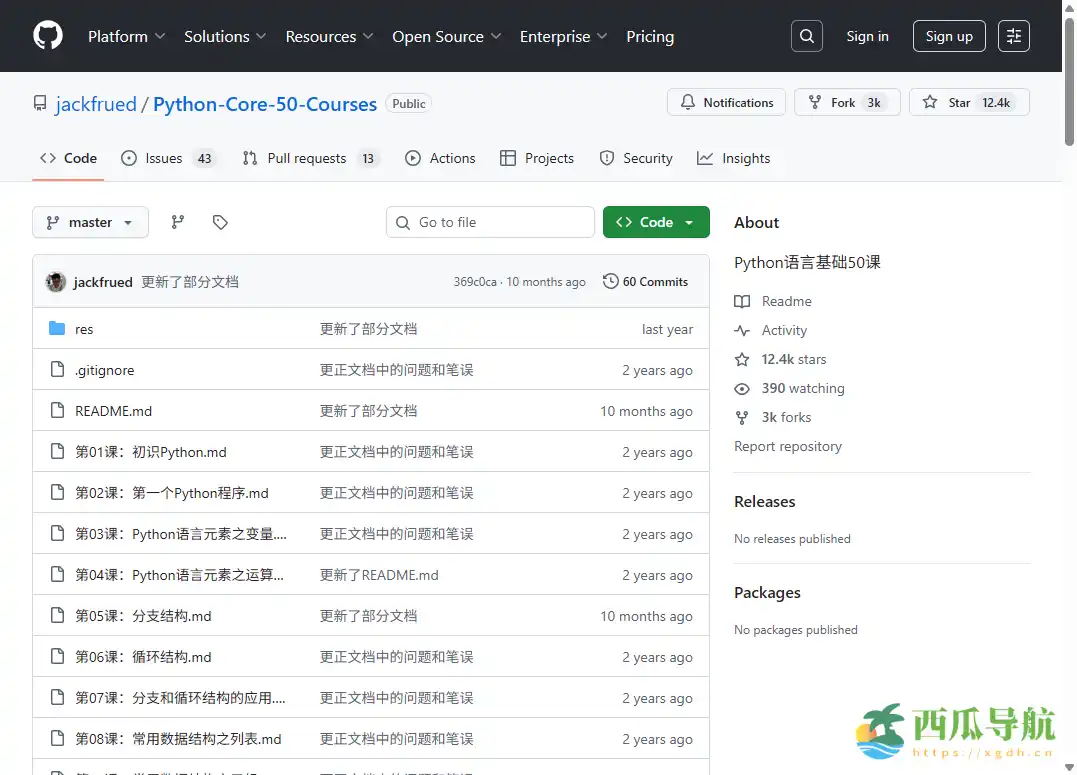Open the search magnifier icon
This screenshot has height=775, width=1077.
coord(806,36)
